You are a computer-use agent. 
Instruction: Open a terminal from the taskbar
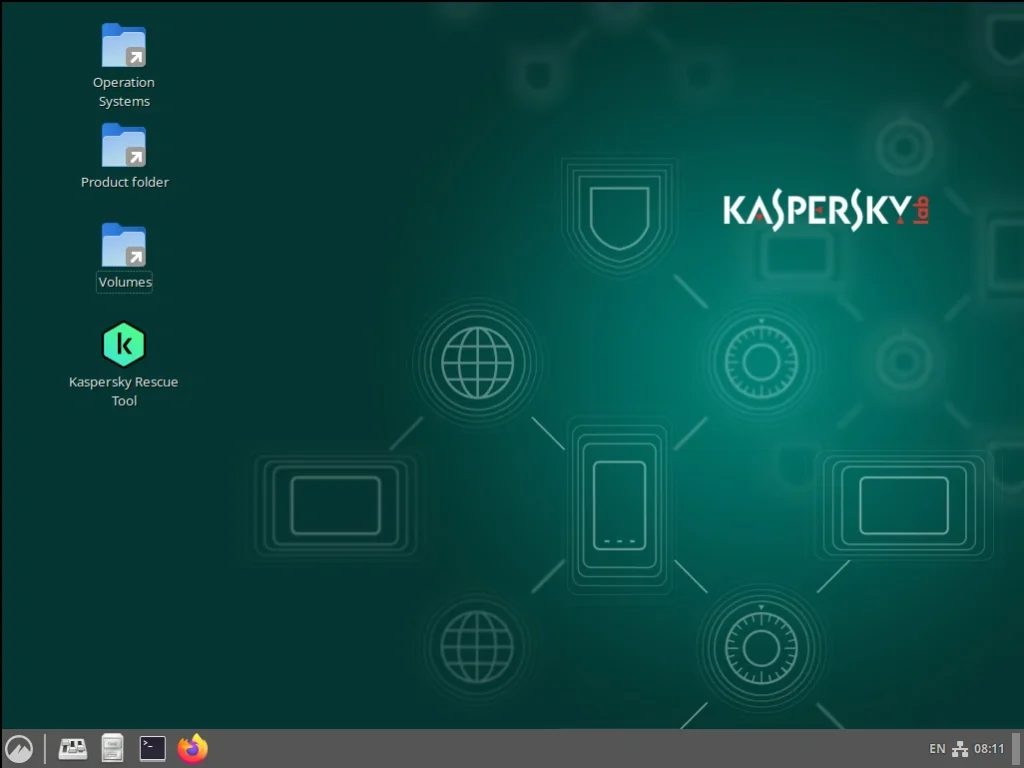coord(152,747)
